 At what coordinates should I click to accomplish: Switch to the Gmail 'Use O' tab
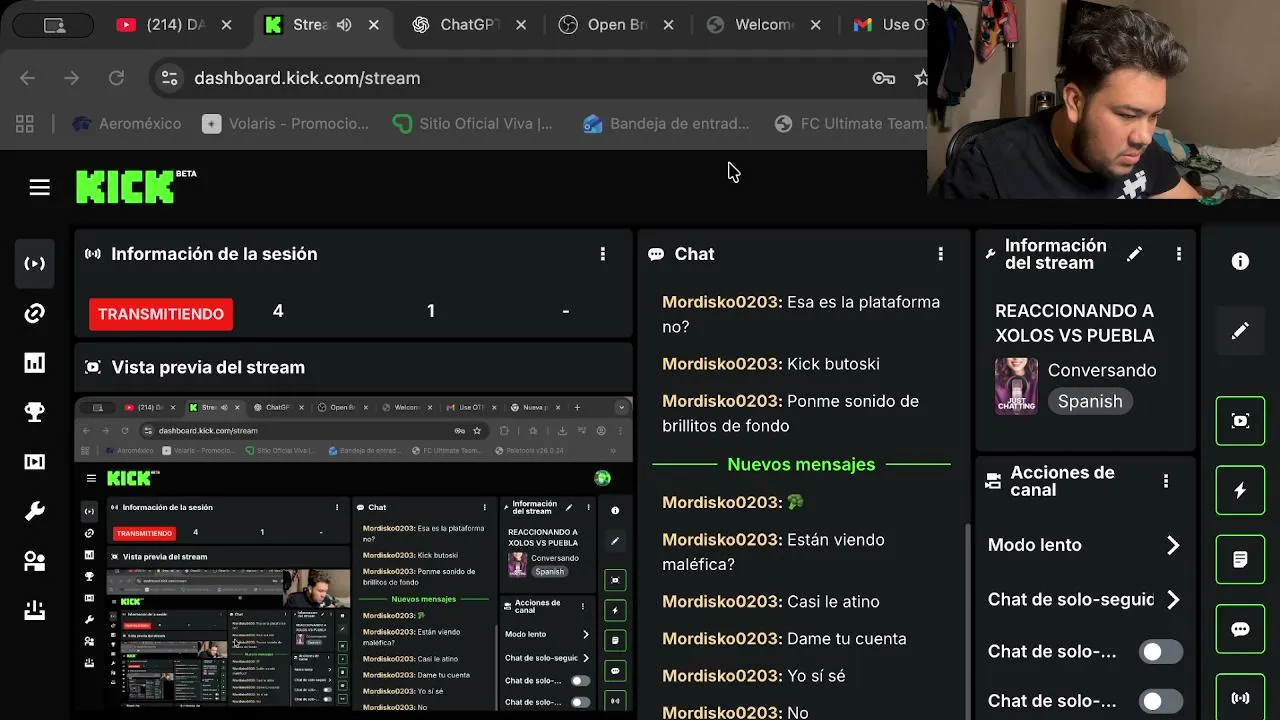pos(889,25)
